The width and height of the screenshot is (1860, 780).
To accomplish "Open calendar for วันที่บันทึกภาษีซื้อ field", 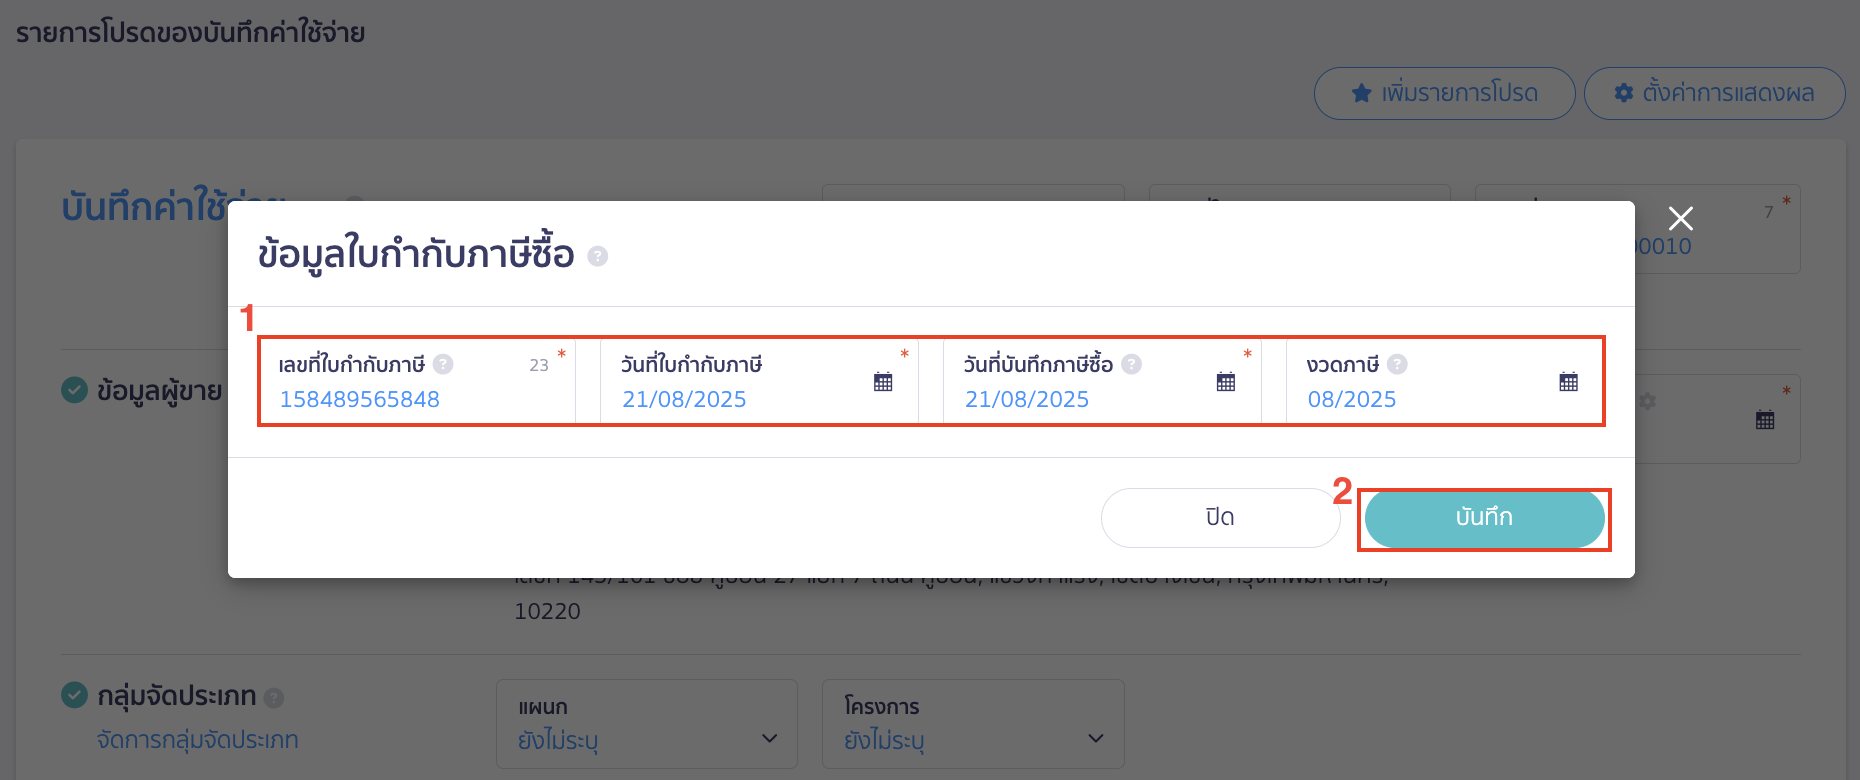I will point(1225,381).
